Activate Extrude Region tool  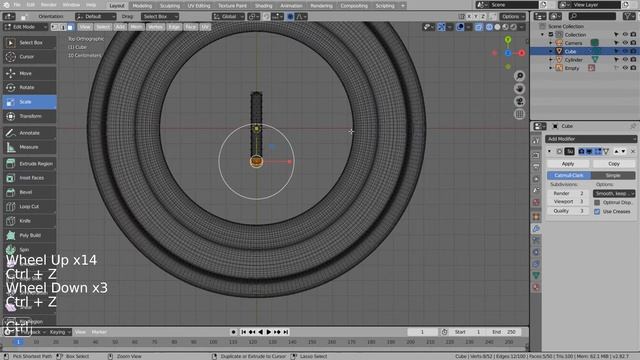pos(29,164)
